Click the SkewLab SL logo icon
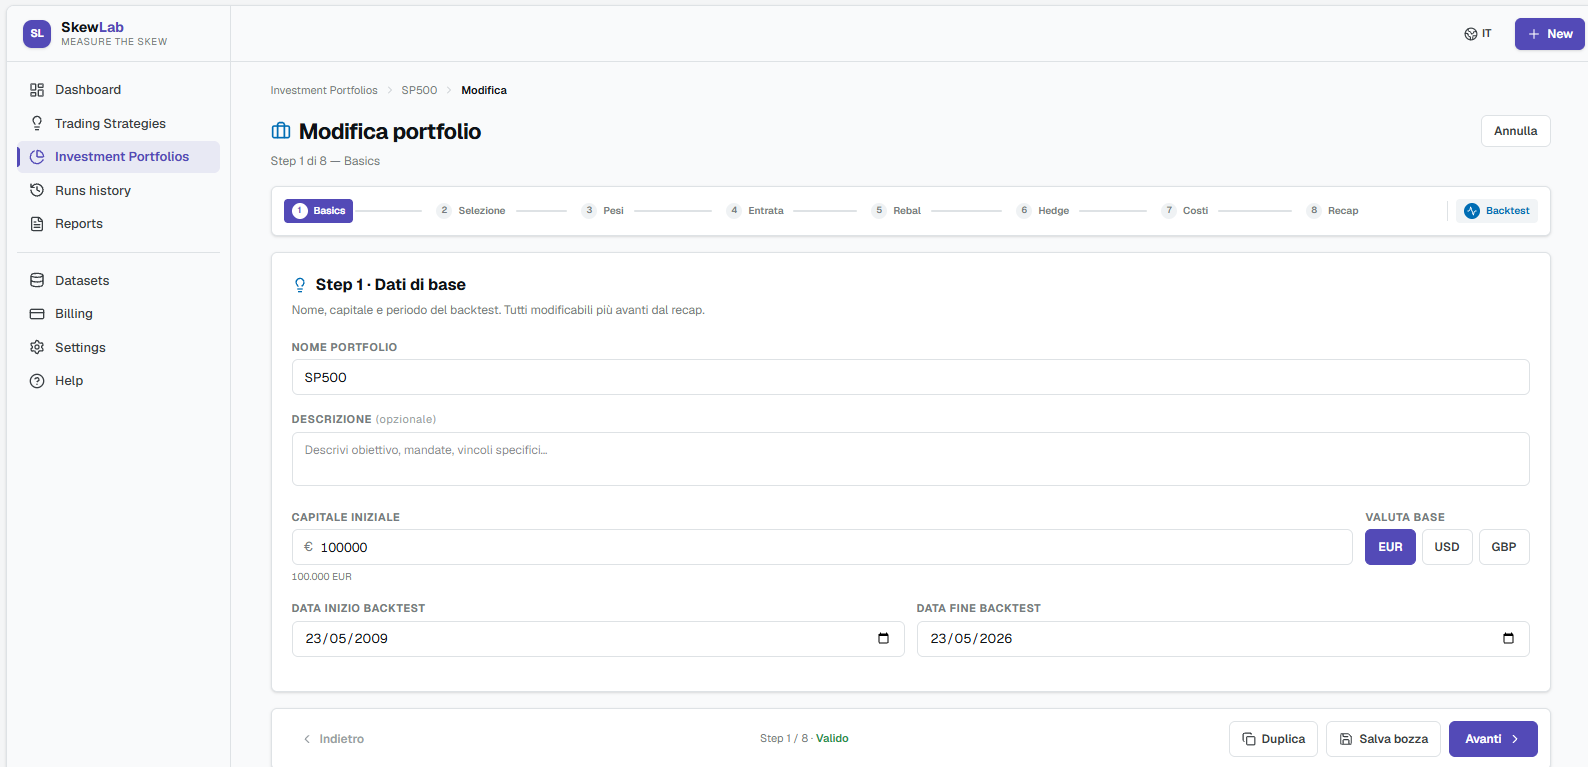The width and height of the screenshot is (1588, 767). coord(37,34)
